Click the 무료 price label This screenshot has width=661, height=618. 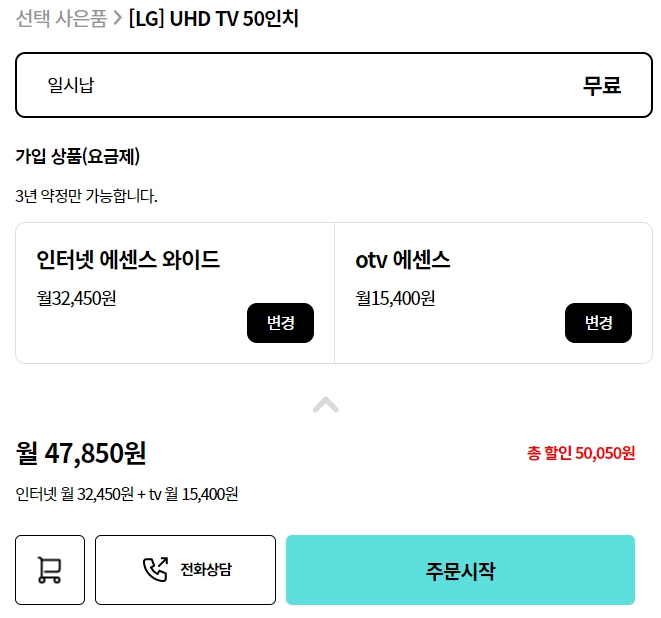tap(602, 85)
